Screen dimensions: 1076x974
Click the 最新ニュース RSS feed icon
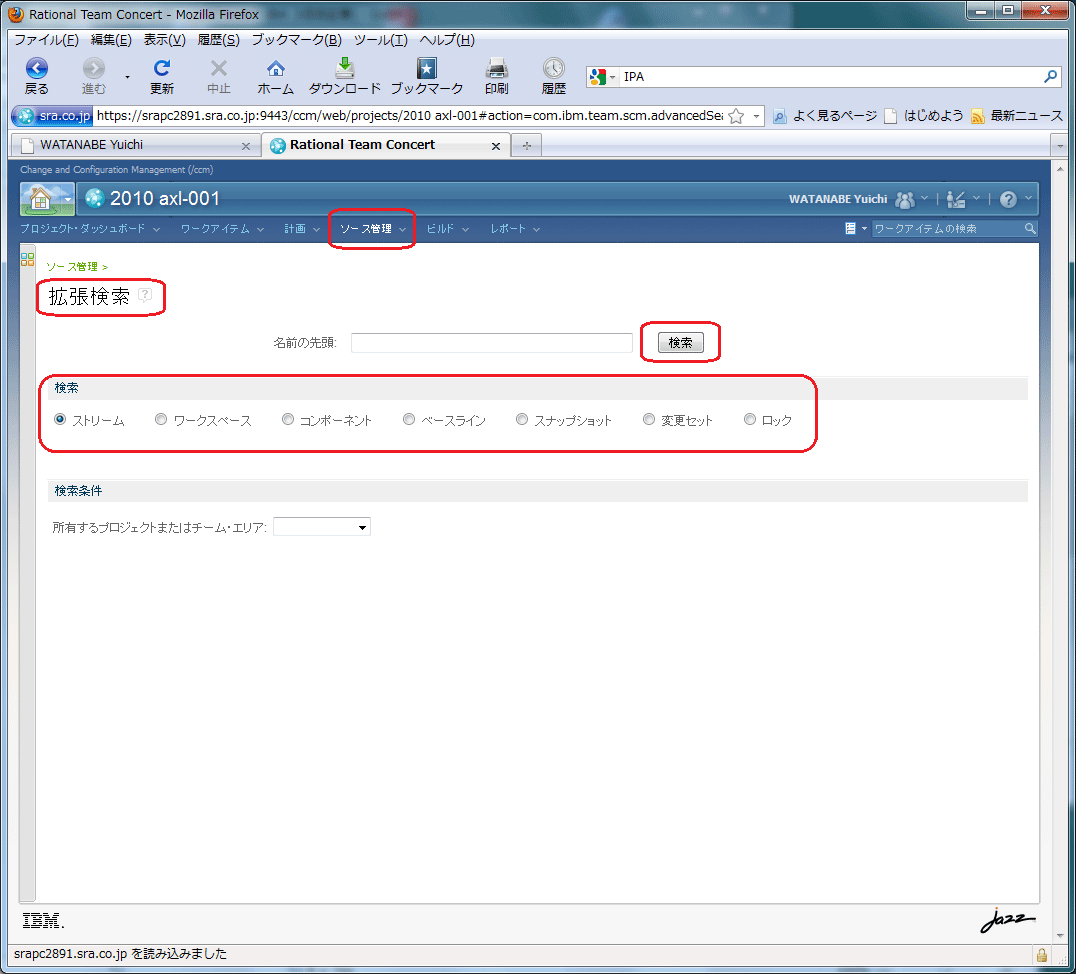tap(977, 116)
